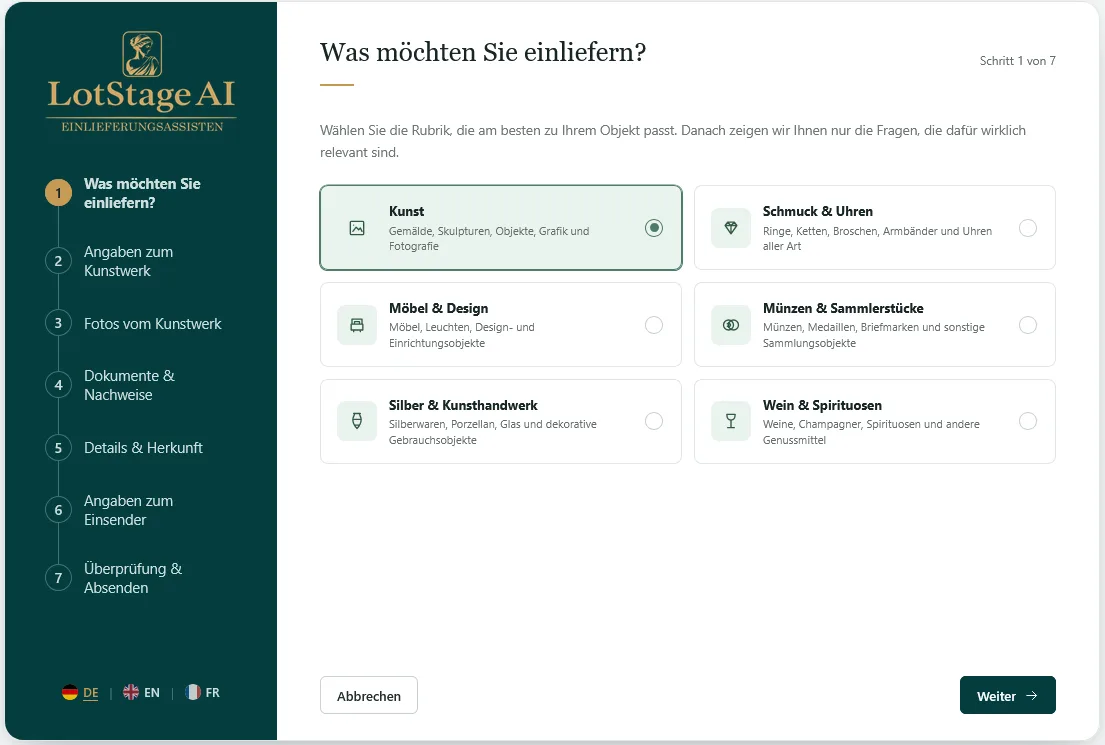Select the Möbel & Design radio button
This screenshot has height=745, width=1105.
654,325
